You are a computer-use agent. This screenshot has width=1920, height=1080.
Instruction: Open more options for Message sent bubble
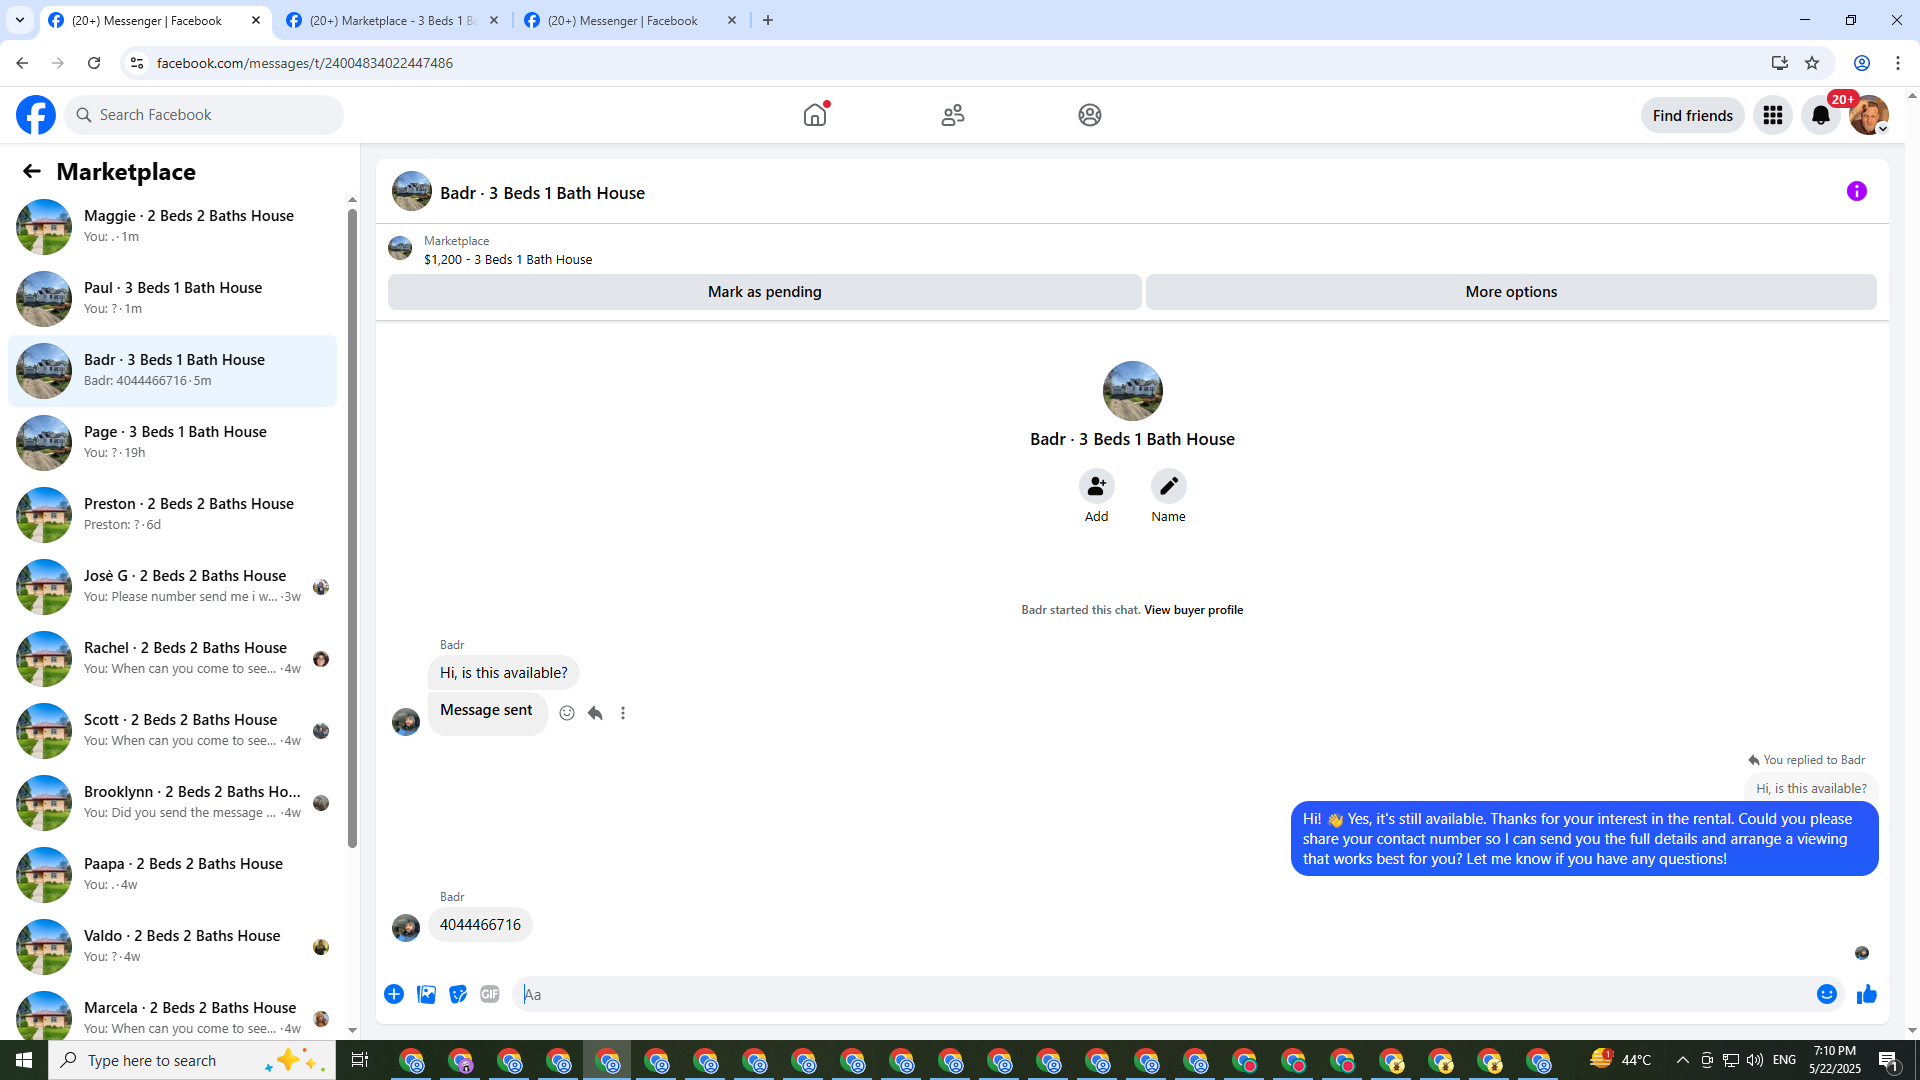coord(623,713)
